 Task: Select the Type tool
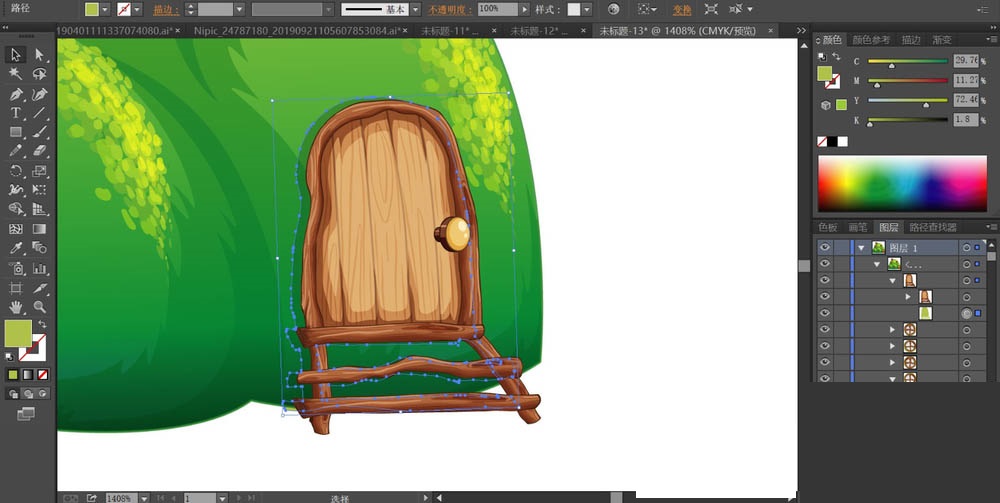[15, 113]
